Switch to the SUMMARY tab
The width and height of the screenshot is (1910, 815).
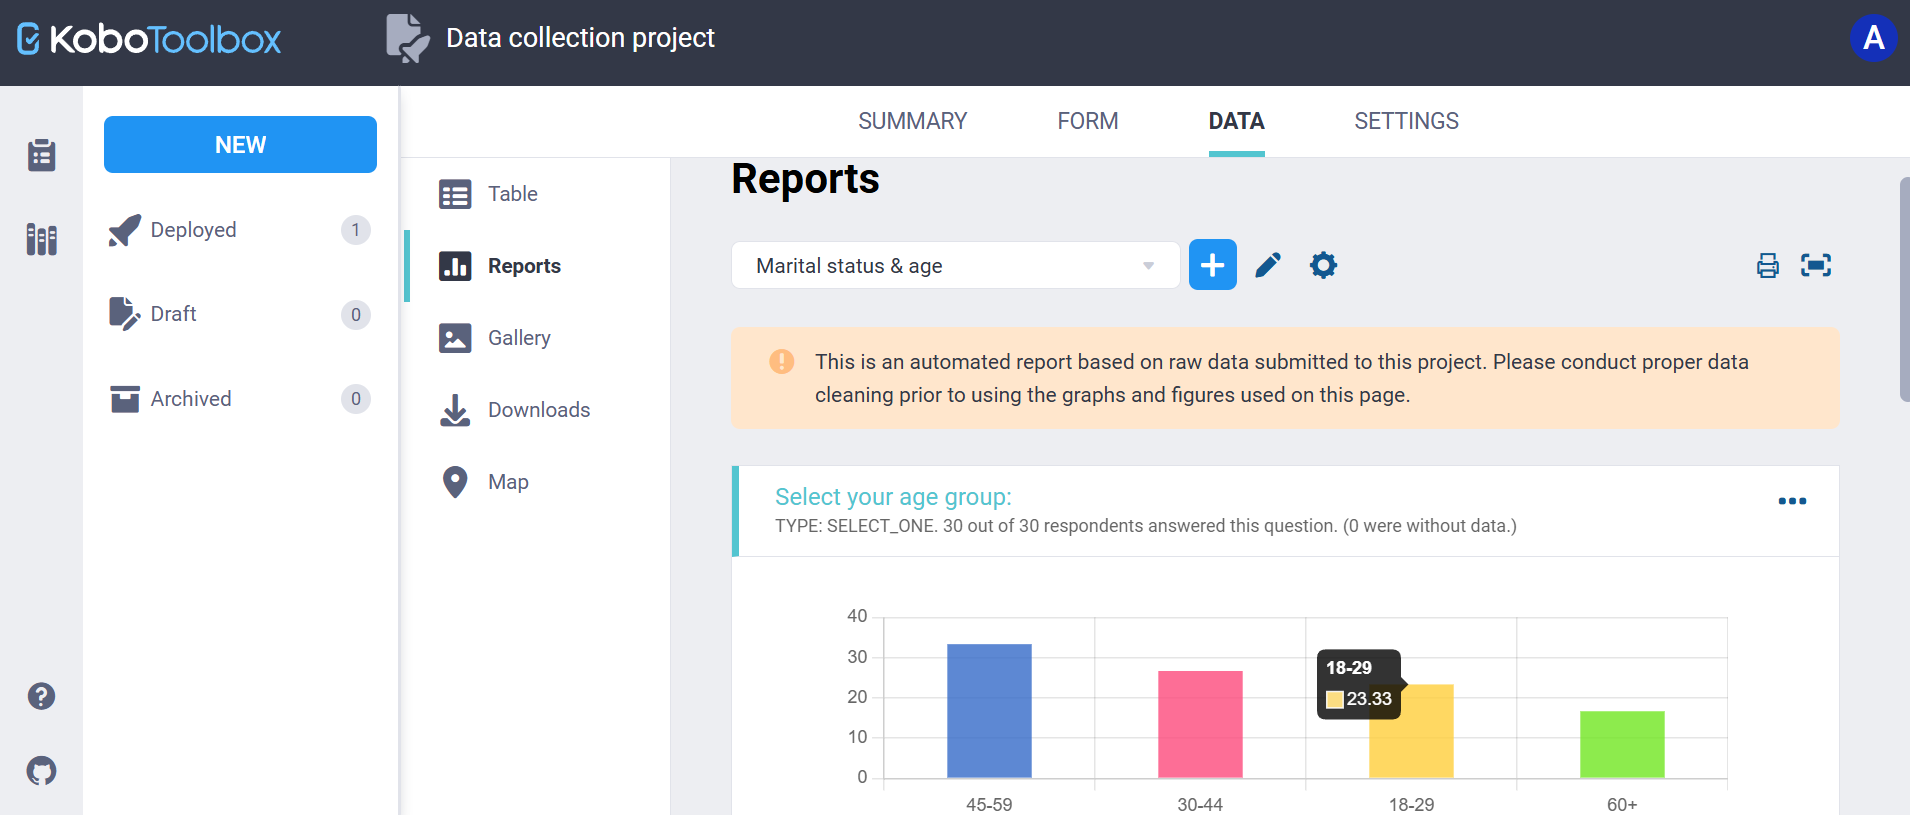[x=912, y=121]
